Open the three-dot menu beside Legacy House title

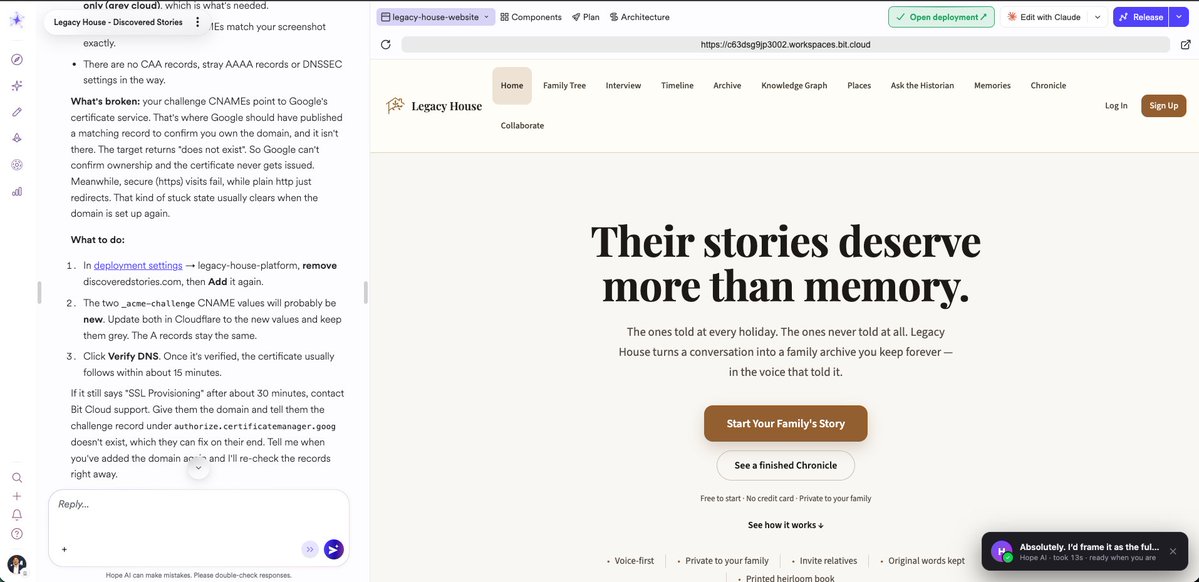198,22
